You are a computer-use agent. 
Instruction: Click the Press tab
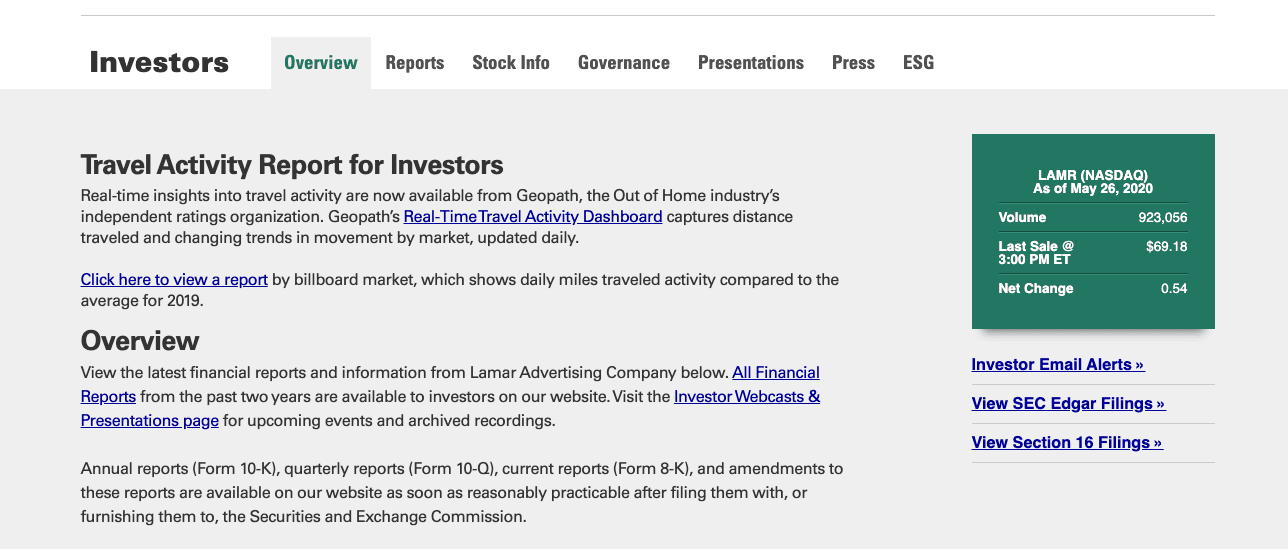click(x=853, y=63)
